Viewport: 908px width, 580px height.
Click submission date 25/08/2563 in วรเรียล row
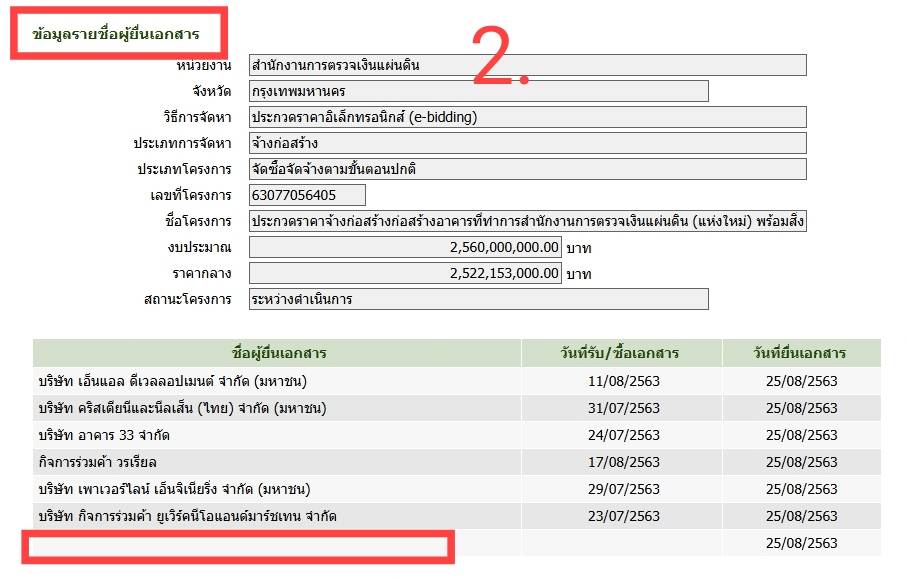801,462
